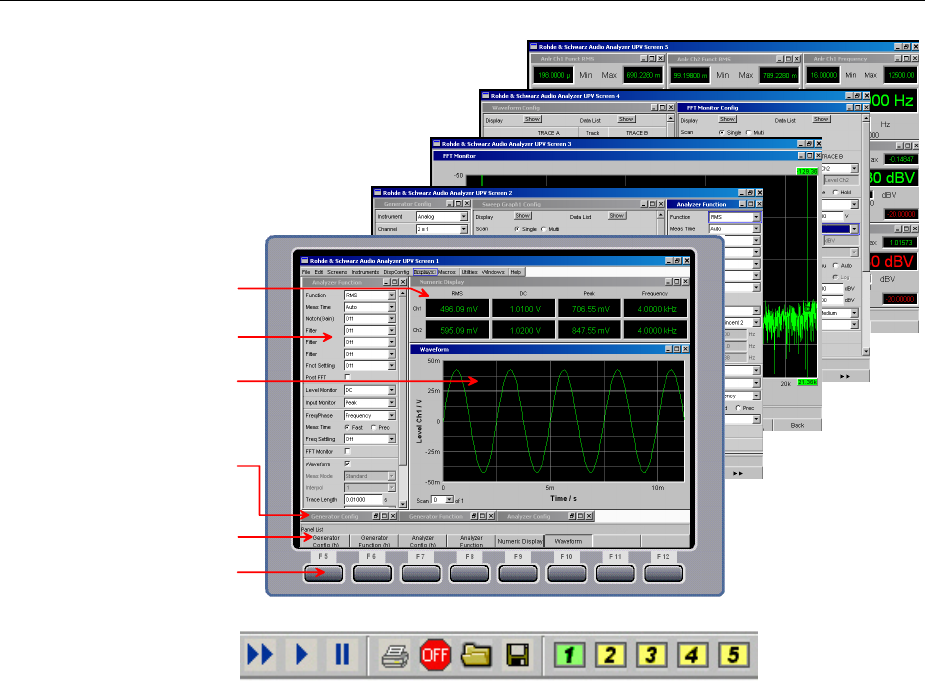The height and width of the screenshot is (681, 925).
Task: Click the red OFF stop-sign icon
Action: point(435,654)
